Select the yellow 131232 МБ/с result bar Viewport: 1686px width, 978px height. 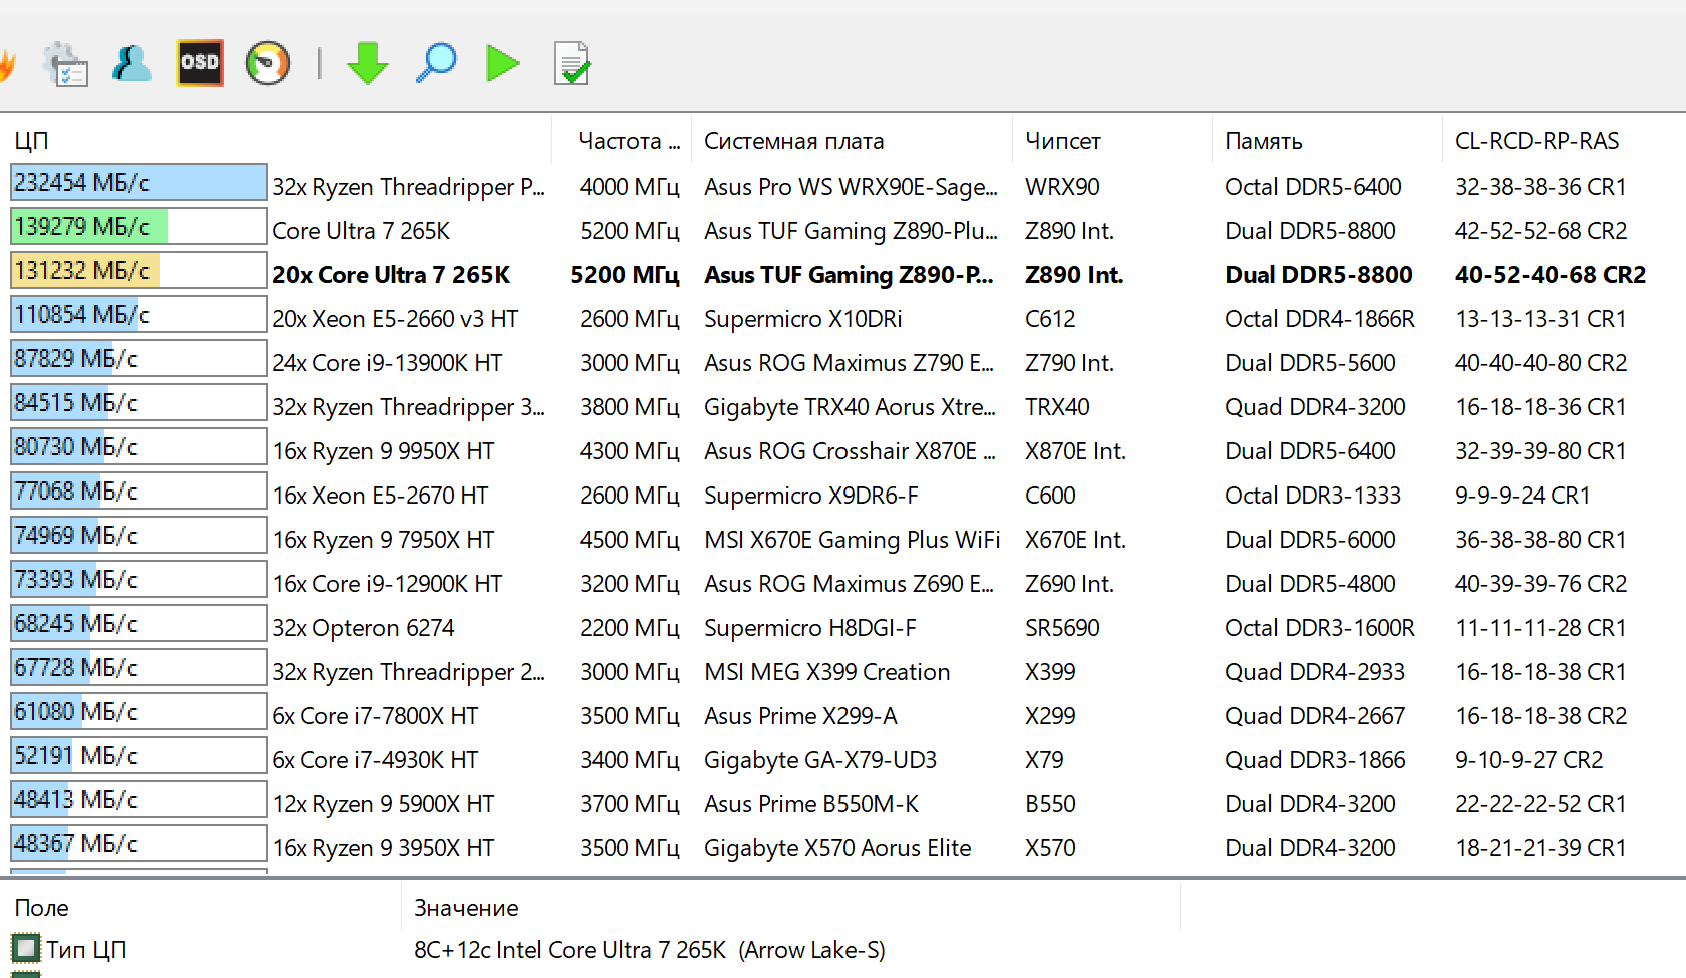point(138,271)
